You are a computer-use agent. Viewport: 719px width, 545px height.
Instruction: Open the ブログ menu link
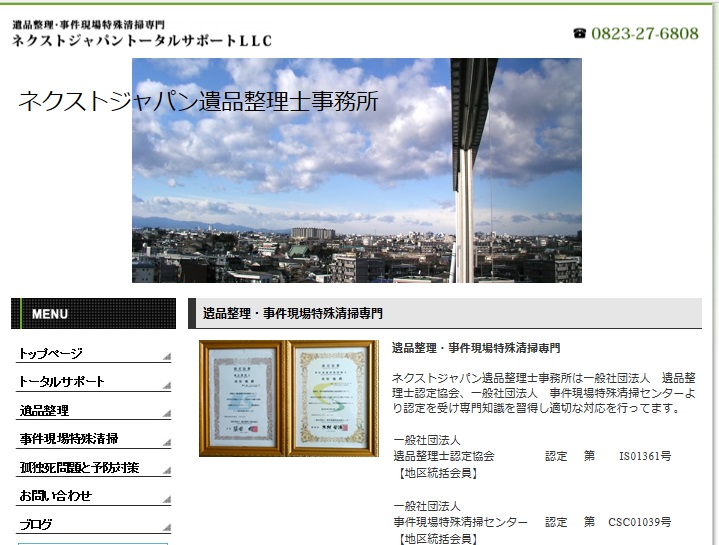point(36,524)
